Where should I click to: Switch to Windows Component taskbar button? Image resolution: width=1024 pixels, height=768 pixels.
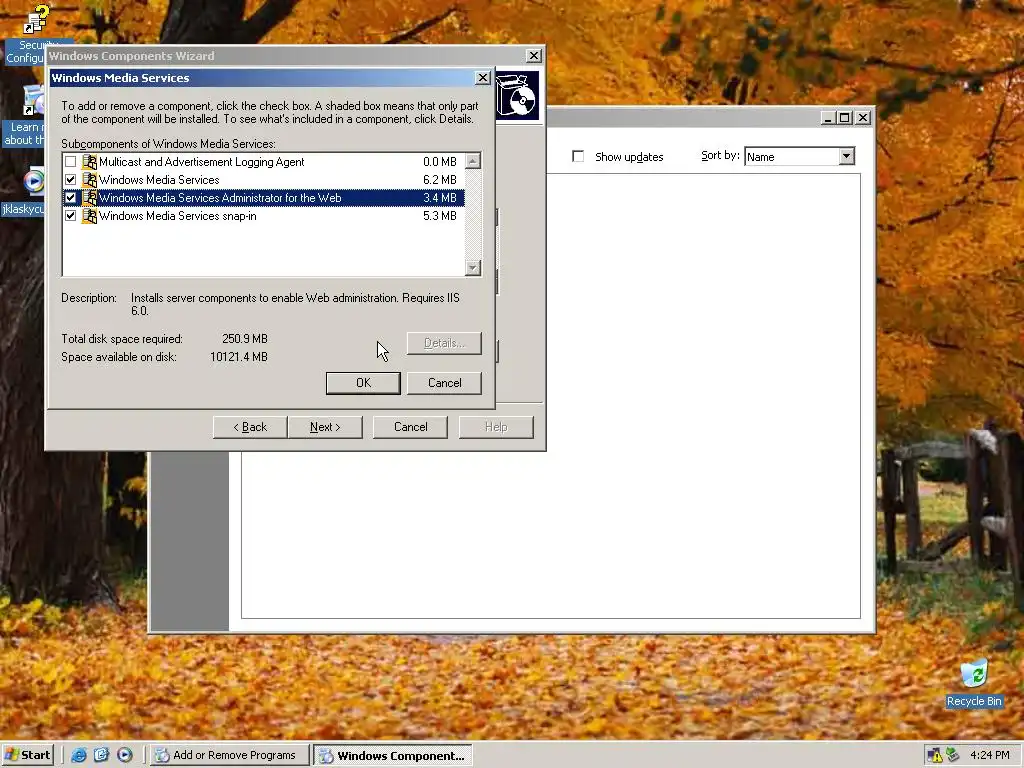coord(392,756)
